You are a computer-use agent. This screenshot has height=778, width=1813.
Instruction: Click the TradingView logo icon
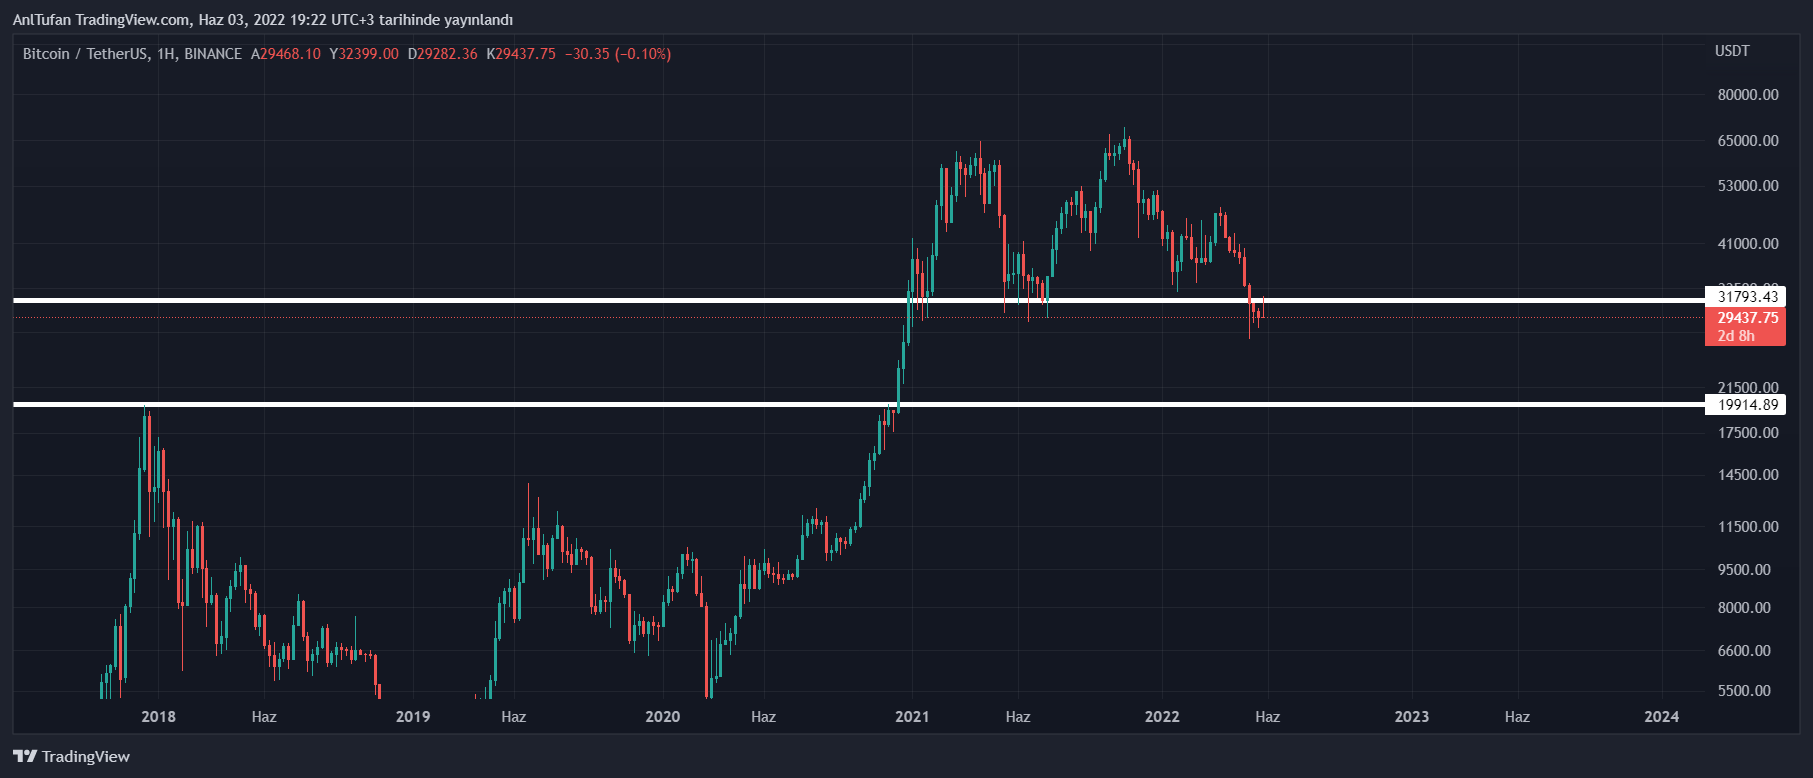(25, 756)
